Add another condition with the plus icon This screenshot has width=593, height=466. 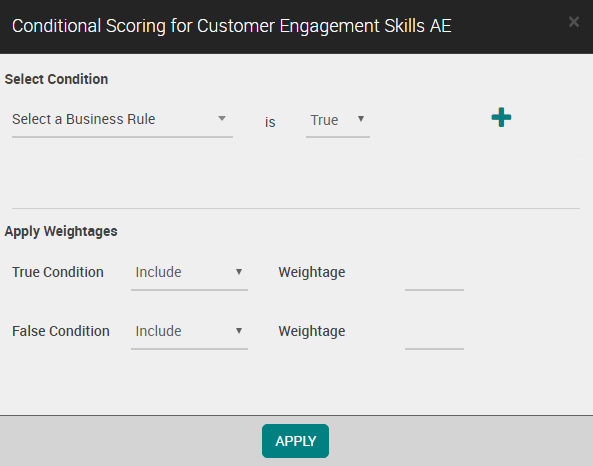pos(501,117)
